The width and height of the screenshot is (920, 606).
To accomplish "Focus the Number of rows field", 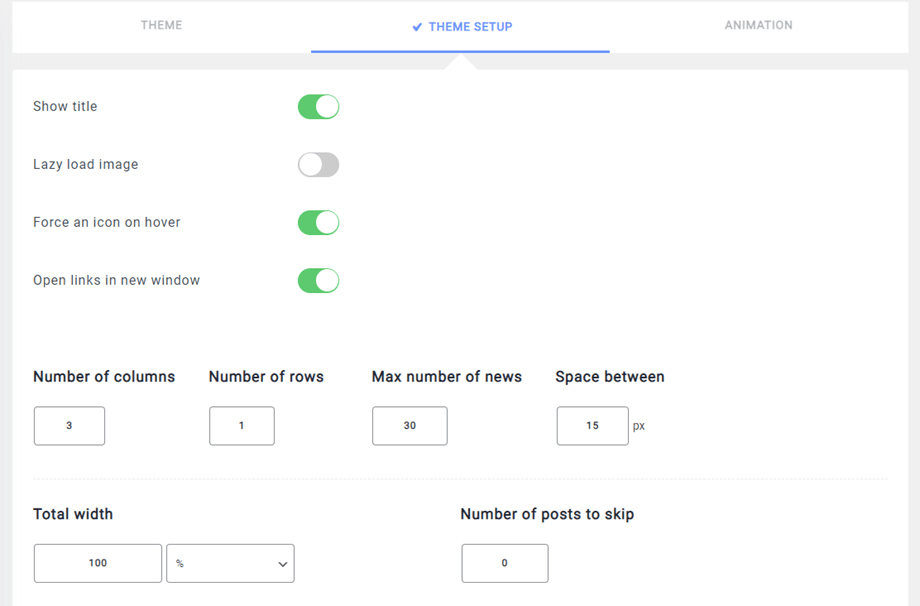I will coord(241,426).
